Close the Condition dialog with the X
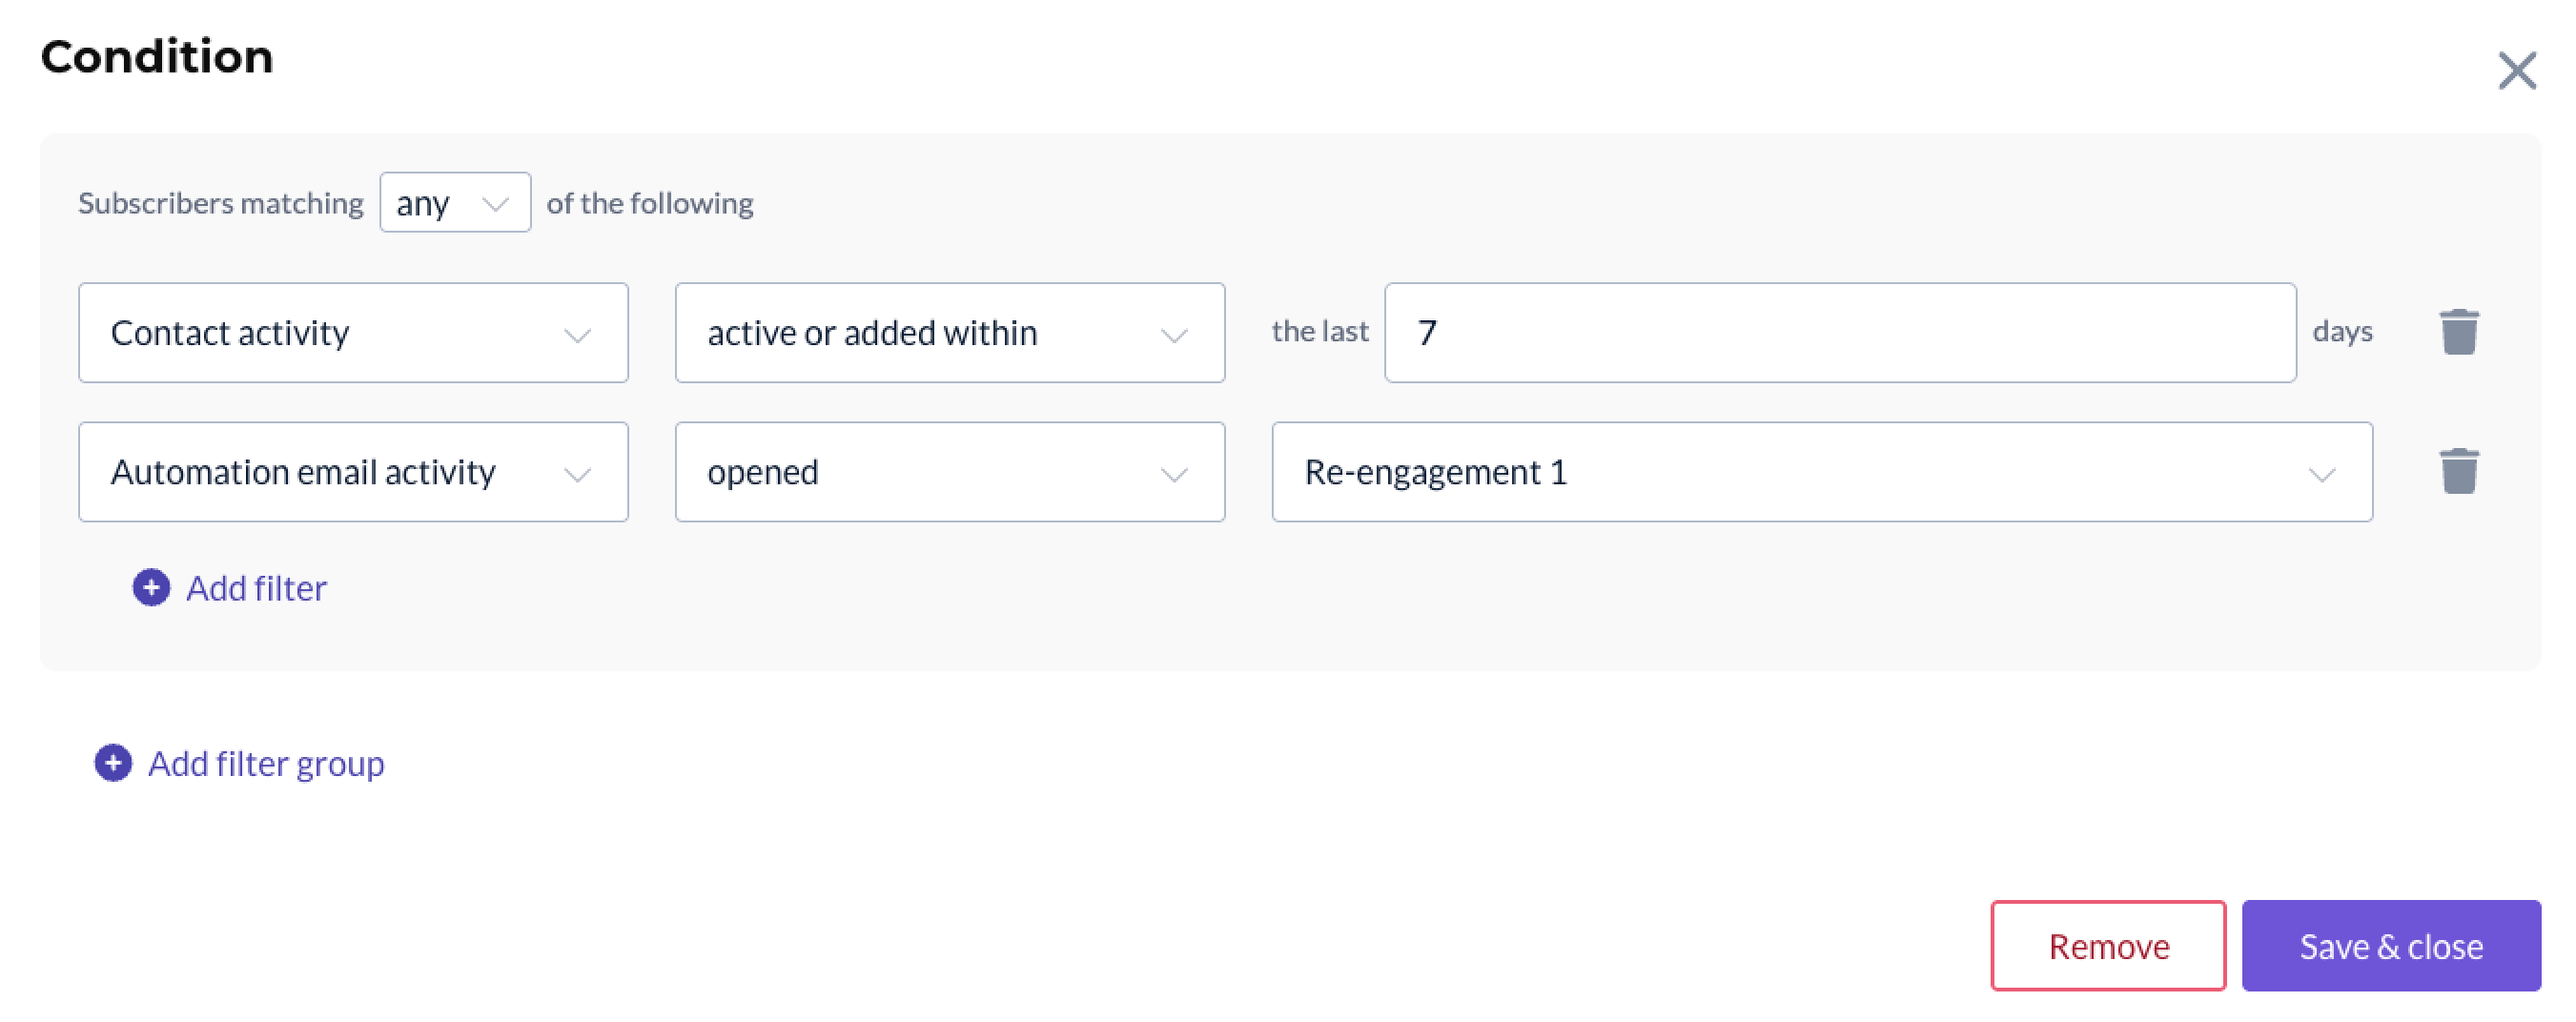Image resolution: width=2576 pixels, height=1022 pixels. (x=2516, y=71)
